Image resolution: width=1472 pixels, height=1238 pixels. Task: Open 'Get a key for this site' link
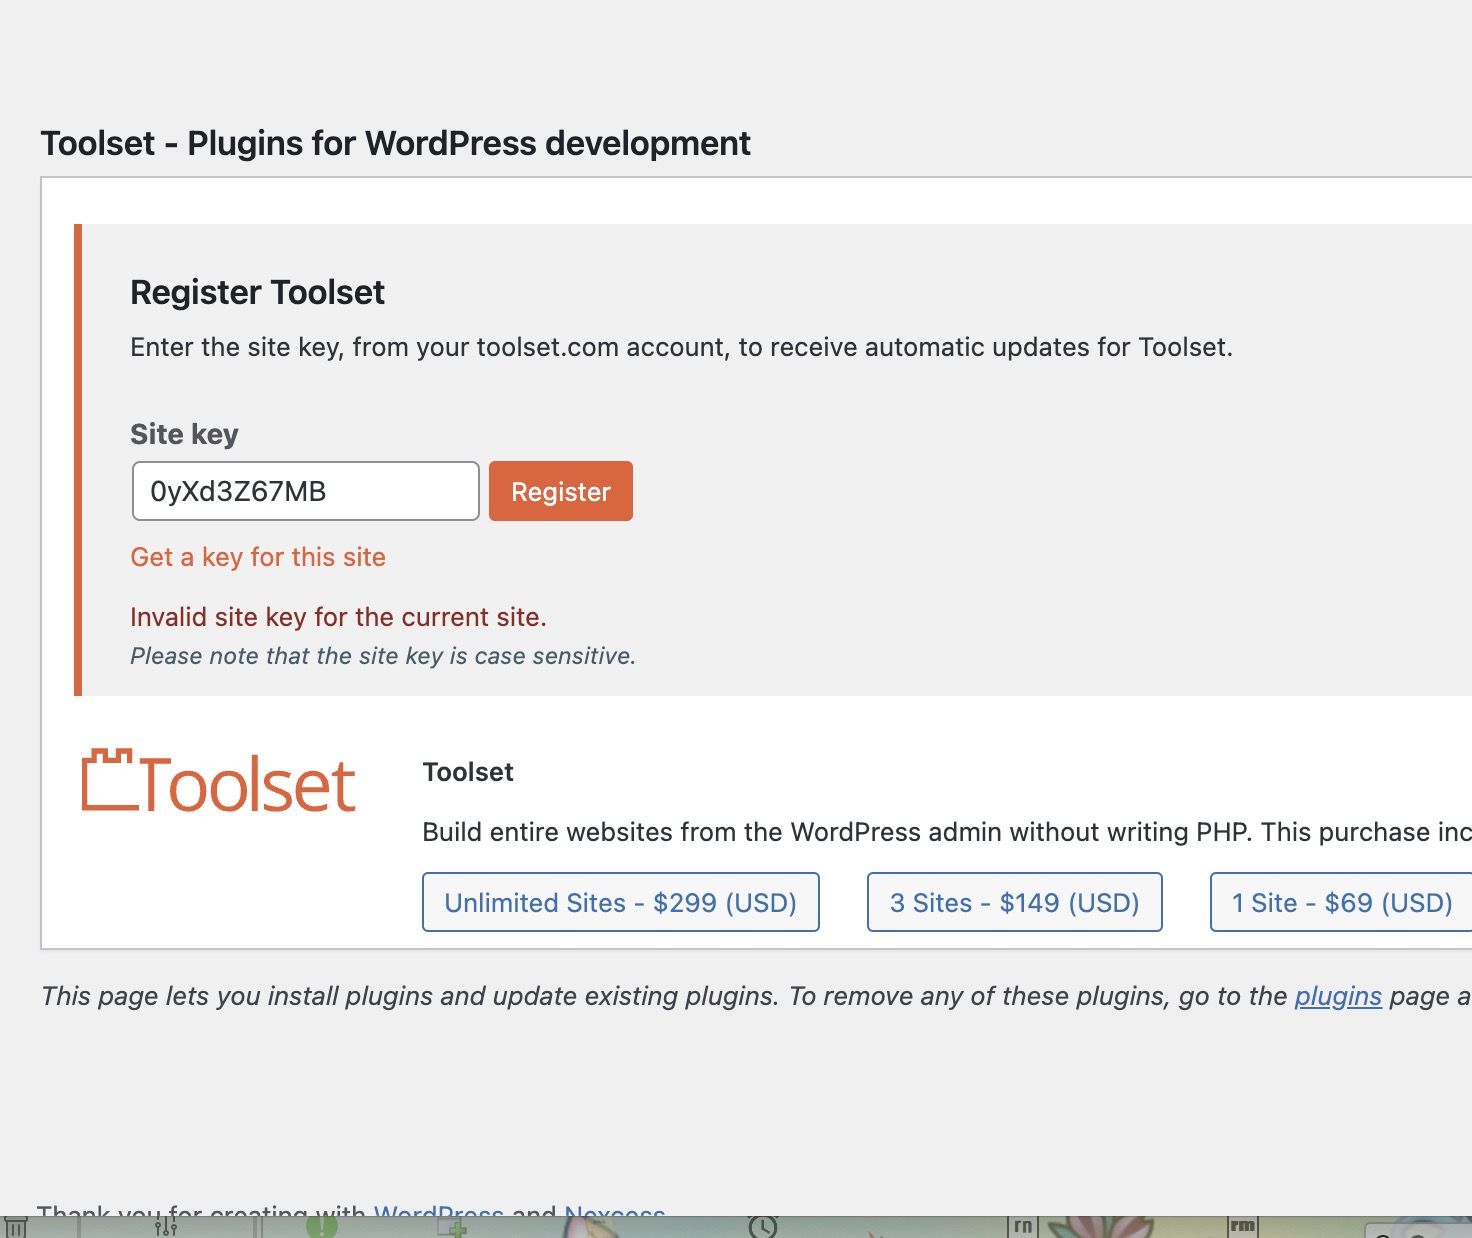(x=258, y=557)
